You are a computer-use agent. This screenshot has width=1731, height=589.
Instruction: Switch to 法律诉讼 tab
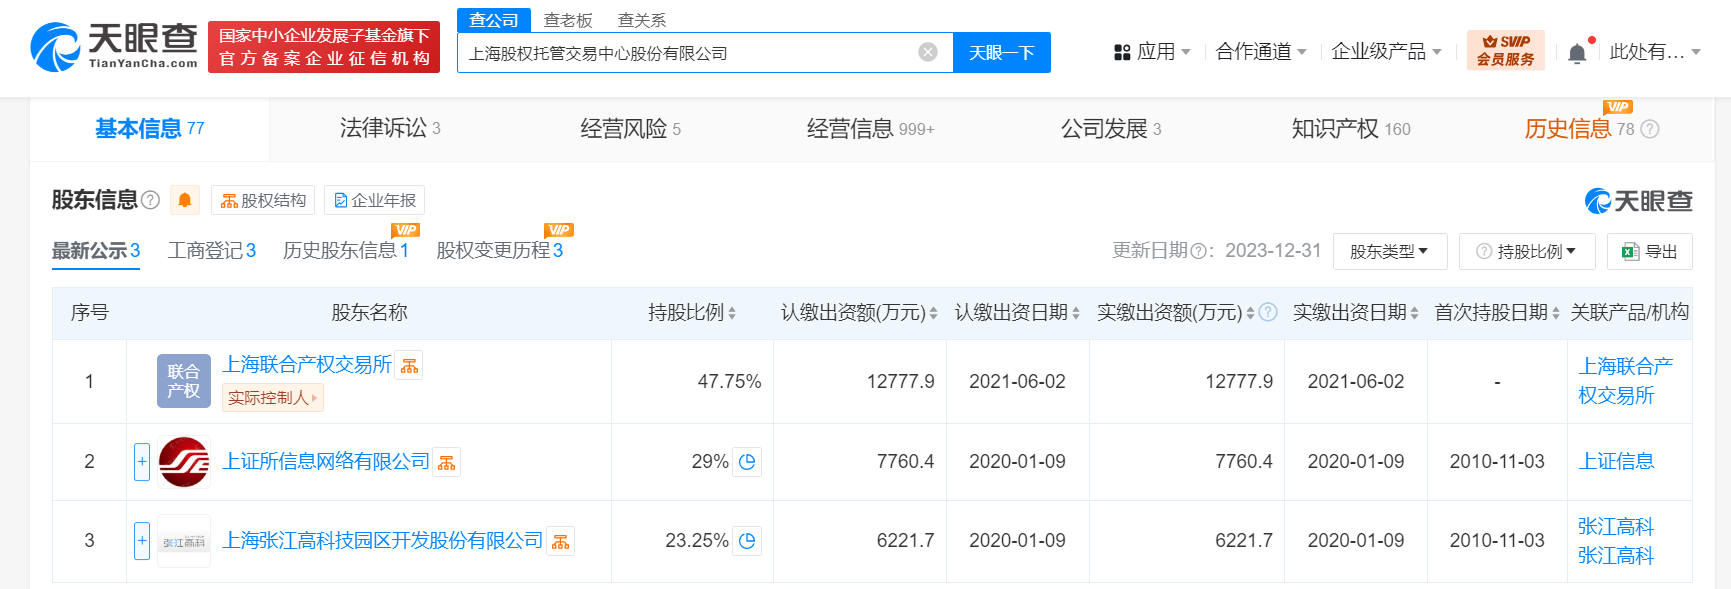(x=390, y=129)
